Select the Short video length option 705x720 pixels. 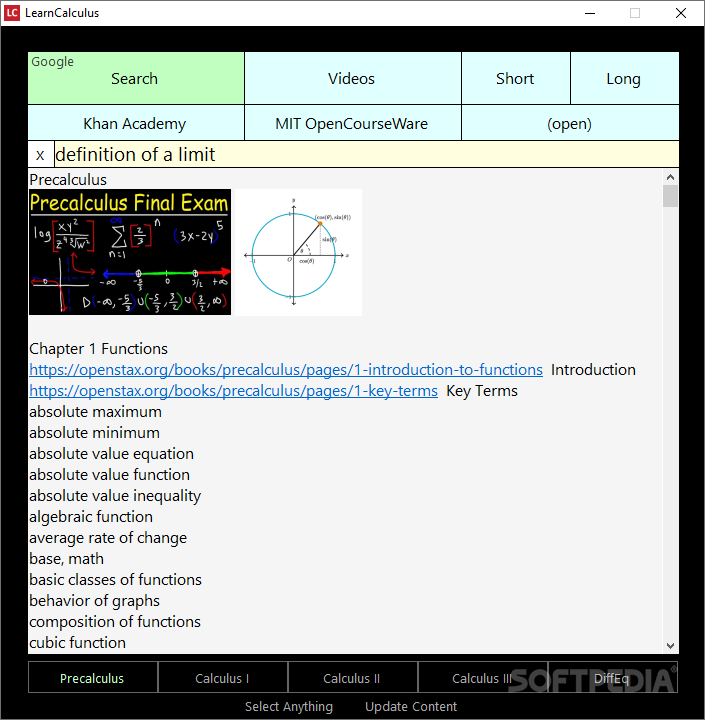tap(515, 78)
